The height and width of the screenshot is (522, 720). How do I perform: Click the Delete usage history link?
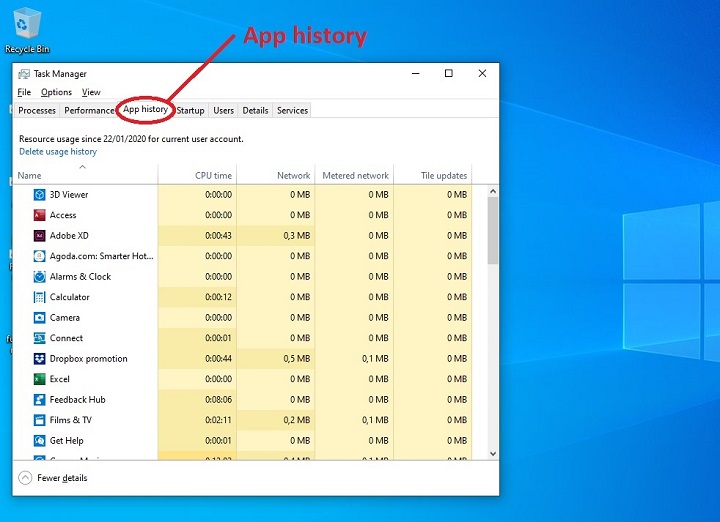(58, 152)
